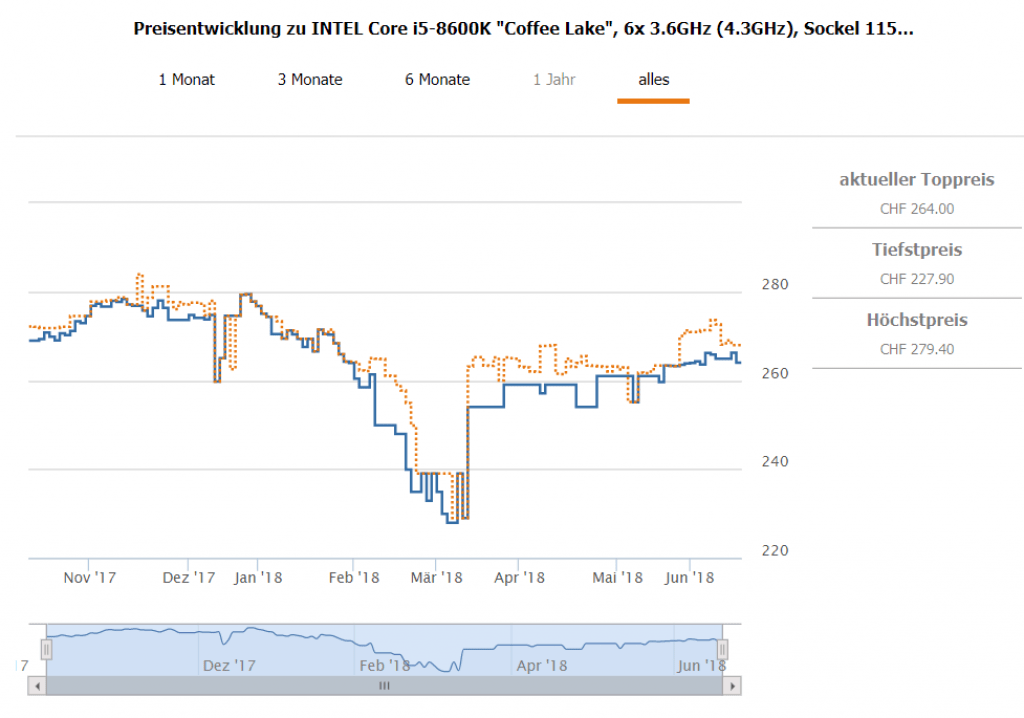Viewport: 1024px width, 718px height.
Task: Click the '280' y-axis label
Action: [x=775, y=284]
